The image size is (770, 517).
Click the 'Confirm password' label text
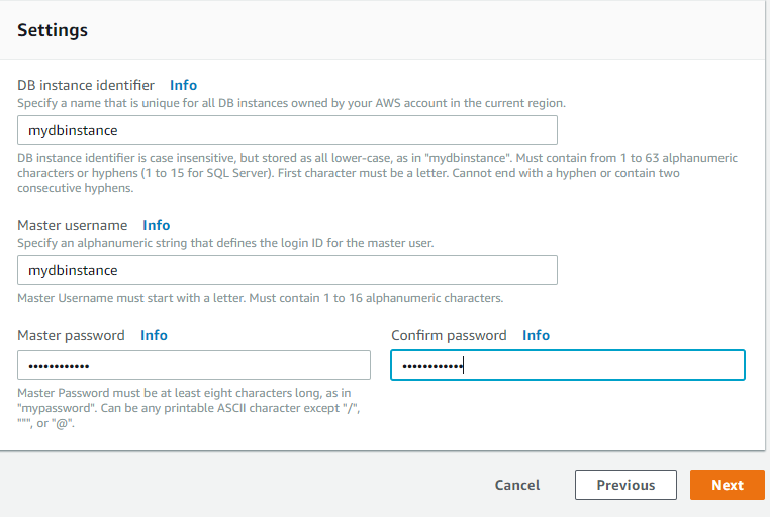pos(448,335)
